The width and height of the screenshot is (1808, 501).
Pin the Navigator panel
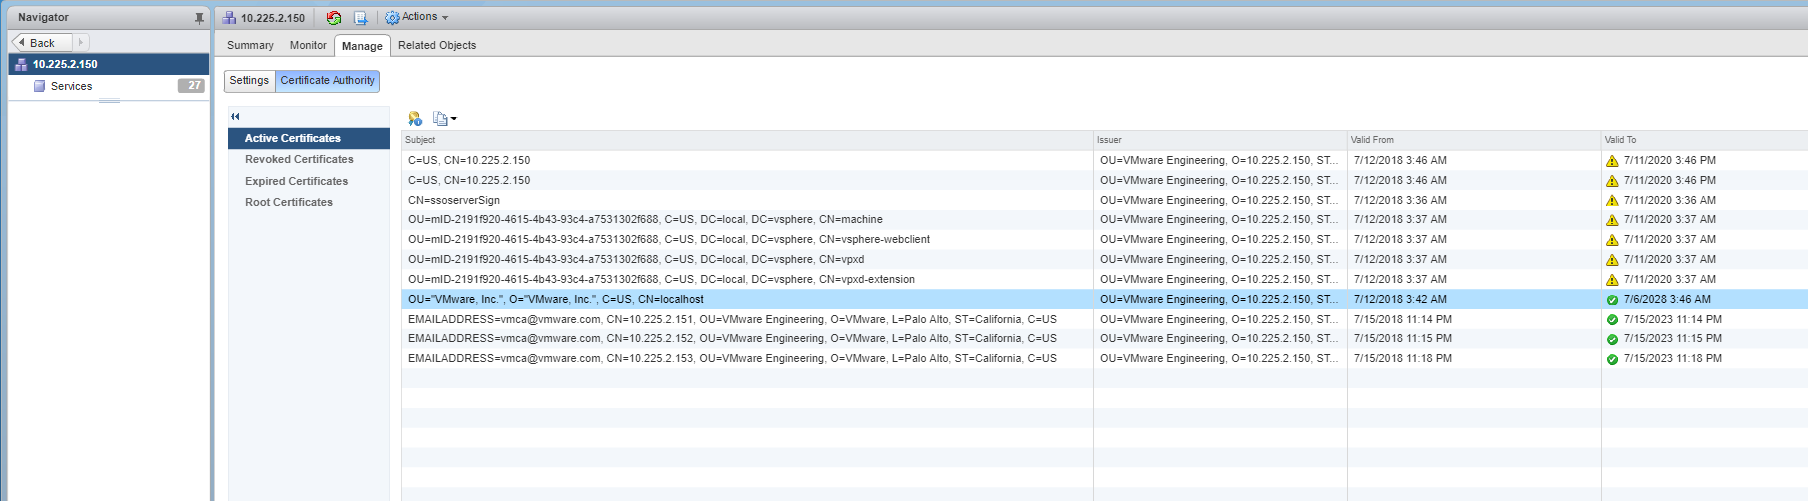point(199,18)
